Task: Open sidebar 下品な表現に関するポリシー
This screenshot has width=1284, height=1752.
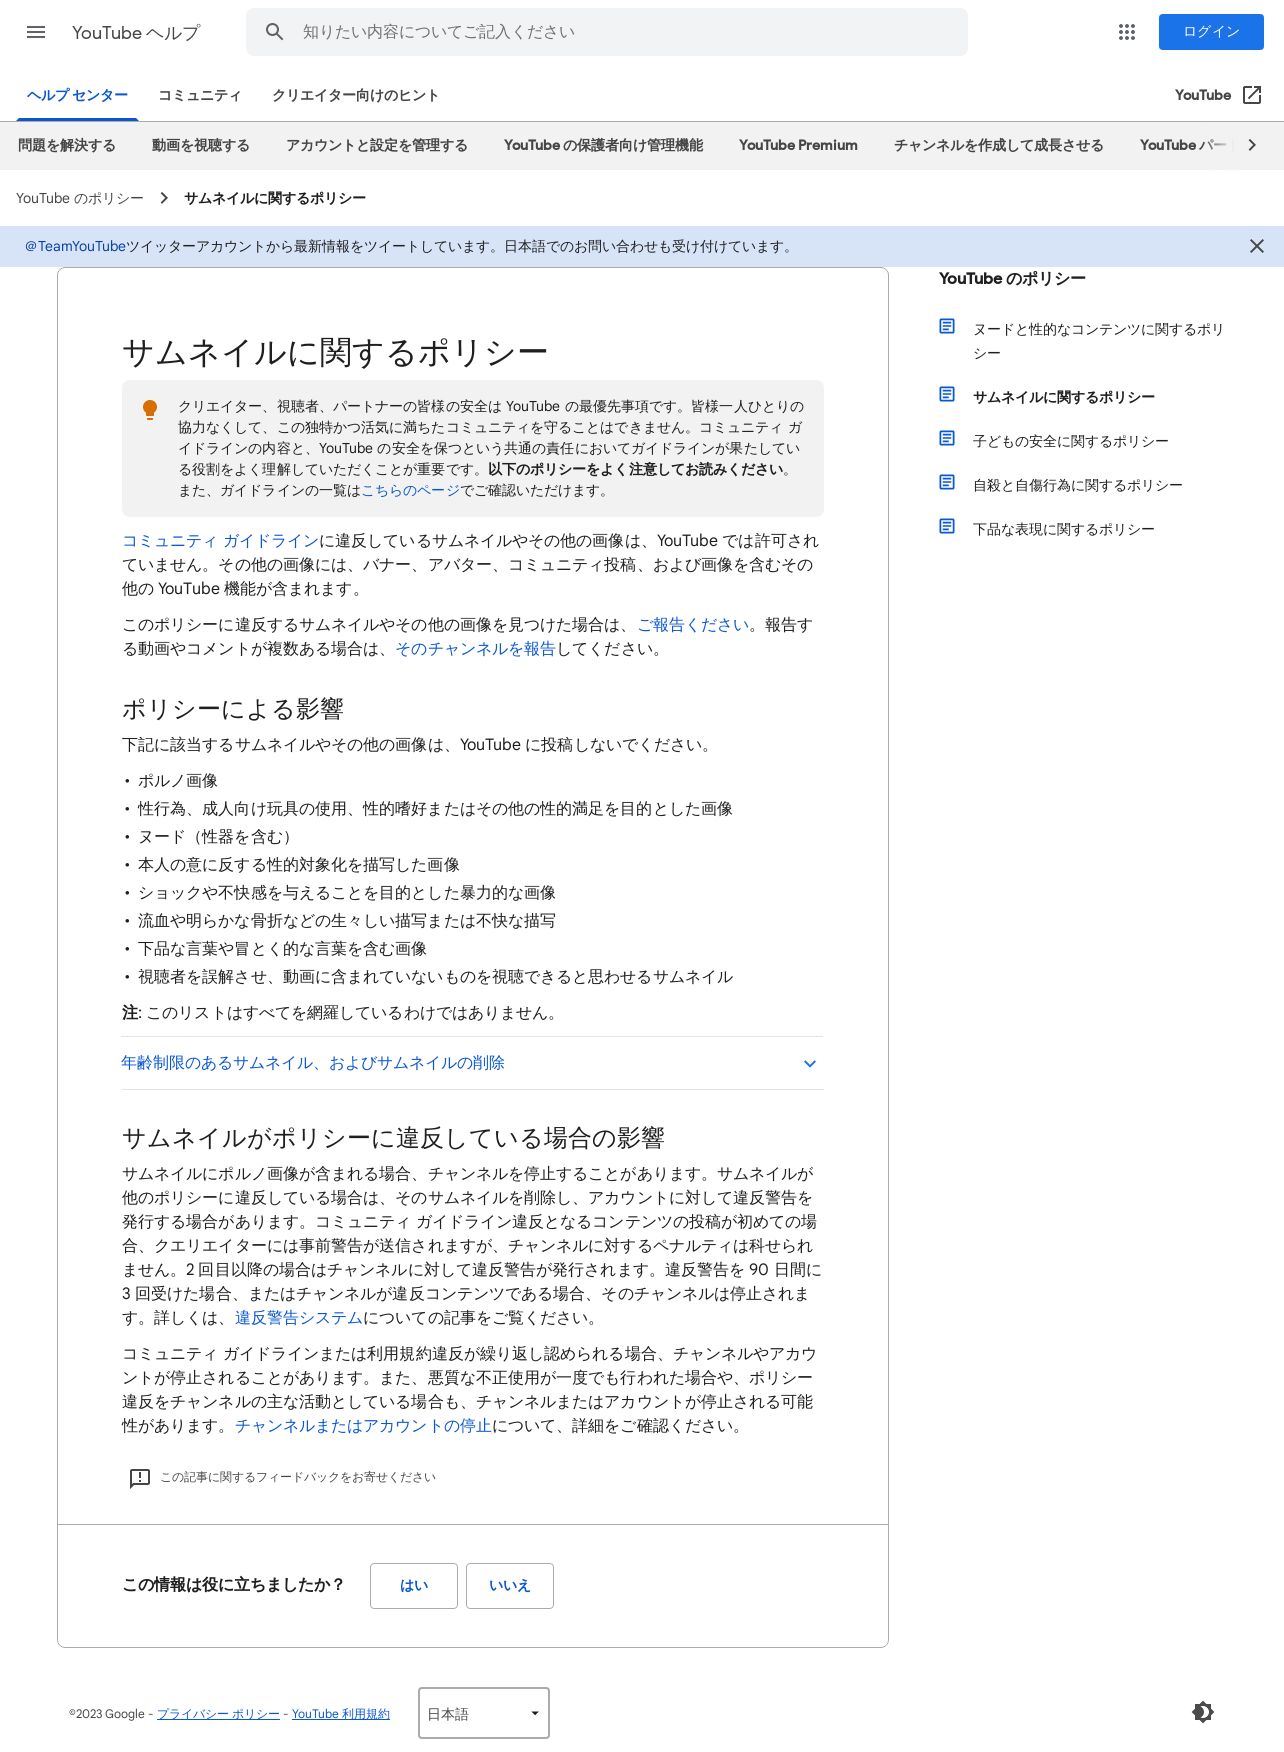Action: tap(1063, 529)
